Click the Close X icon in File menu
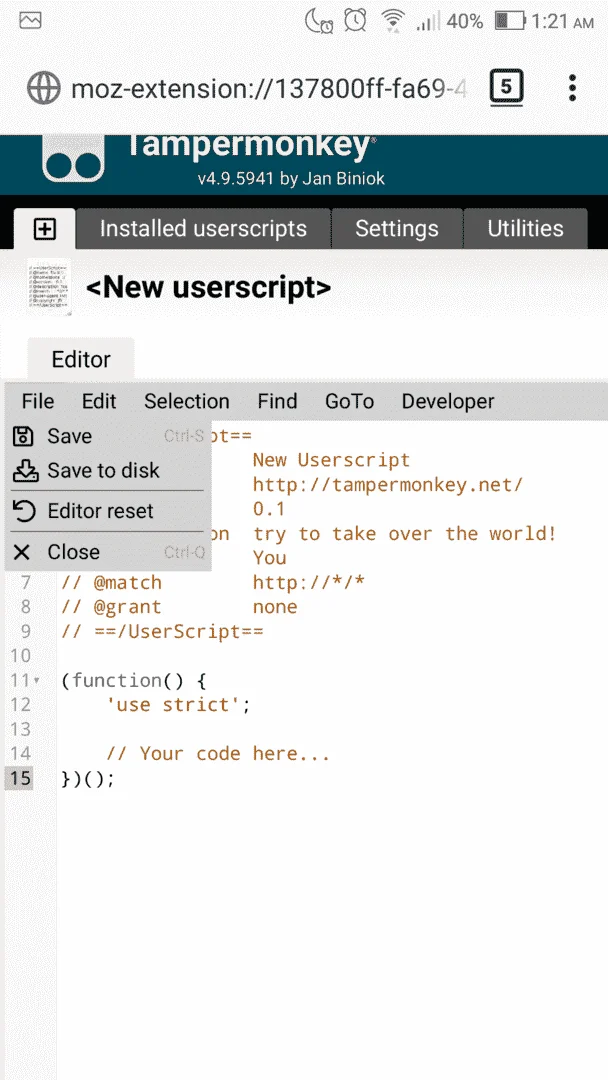Screen dimensions: 608x1080 (23, 552)
